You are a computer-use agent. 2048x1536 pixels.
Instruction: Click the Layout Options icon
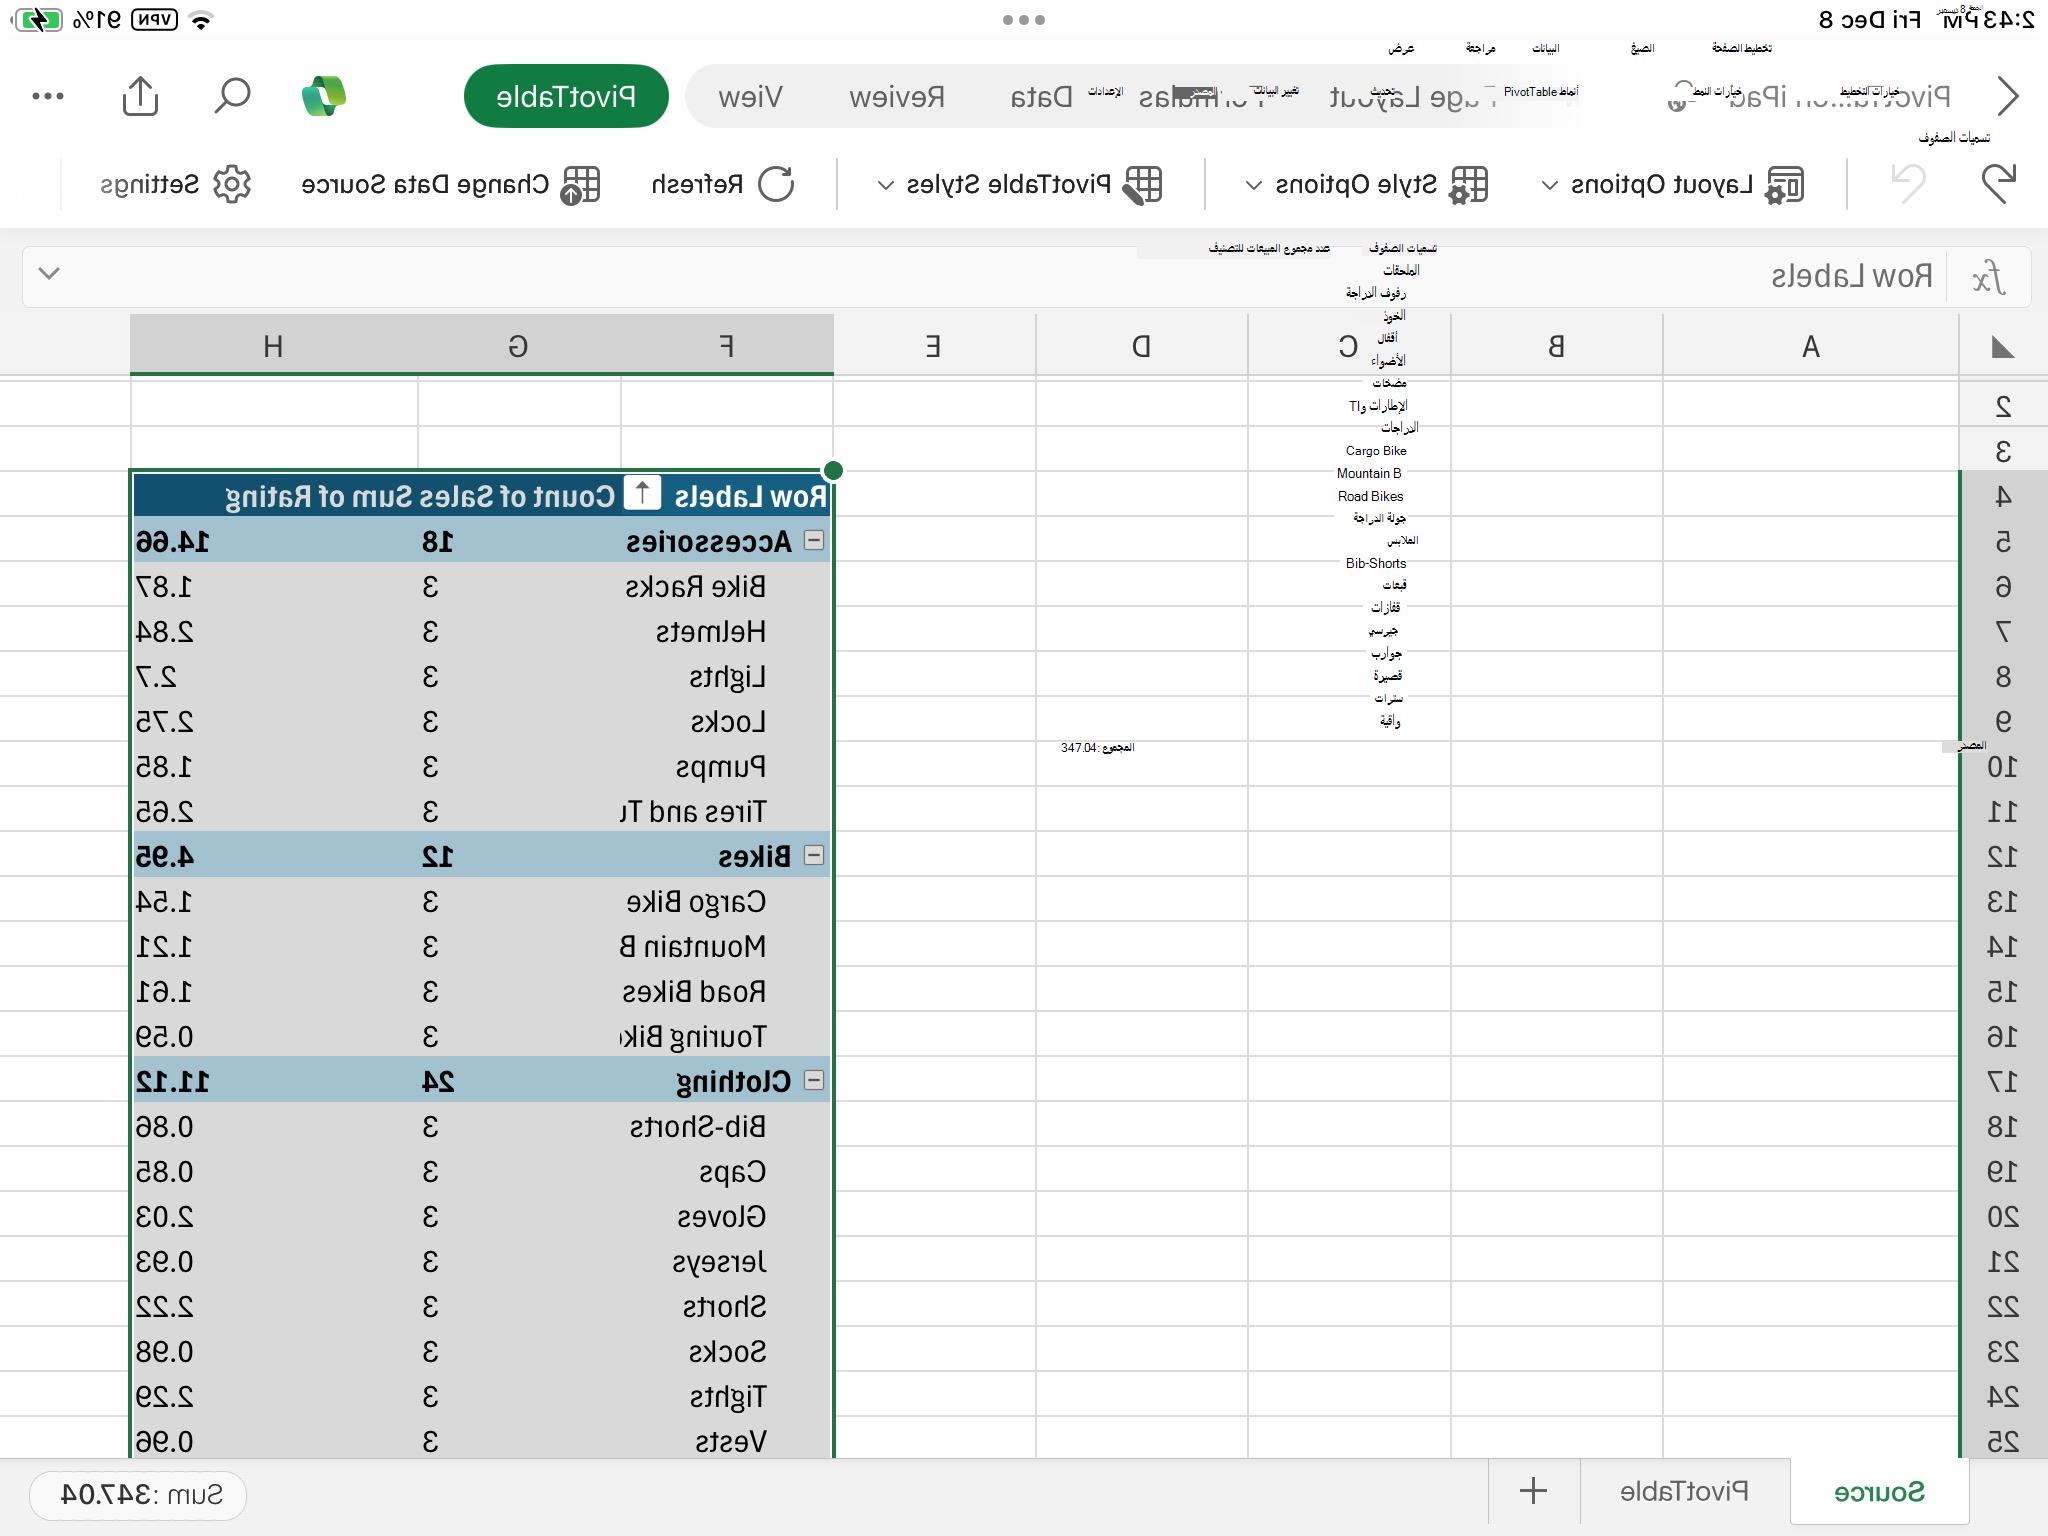(x=1784, y=184)
